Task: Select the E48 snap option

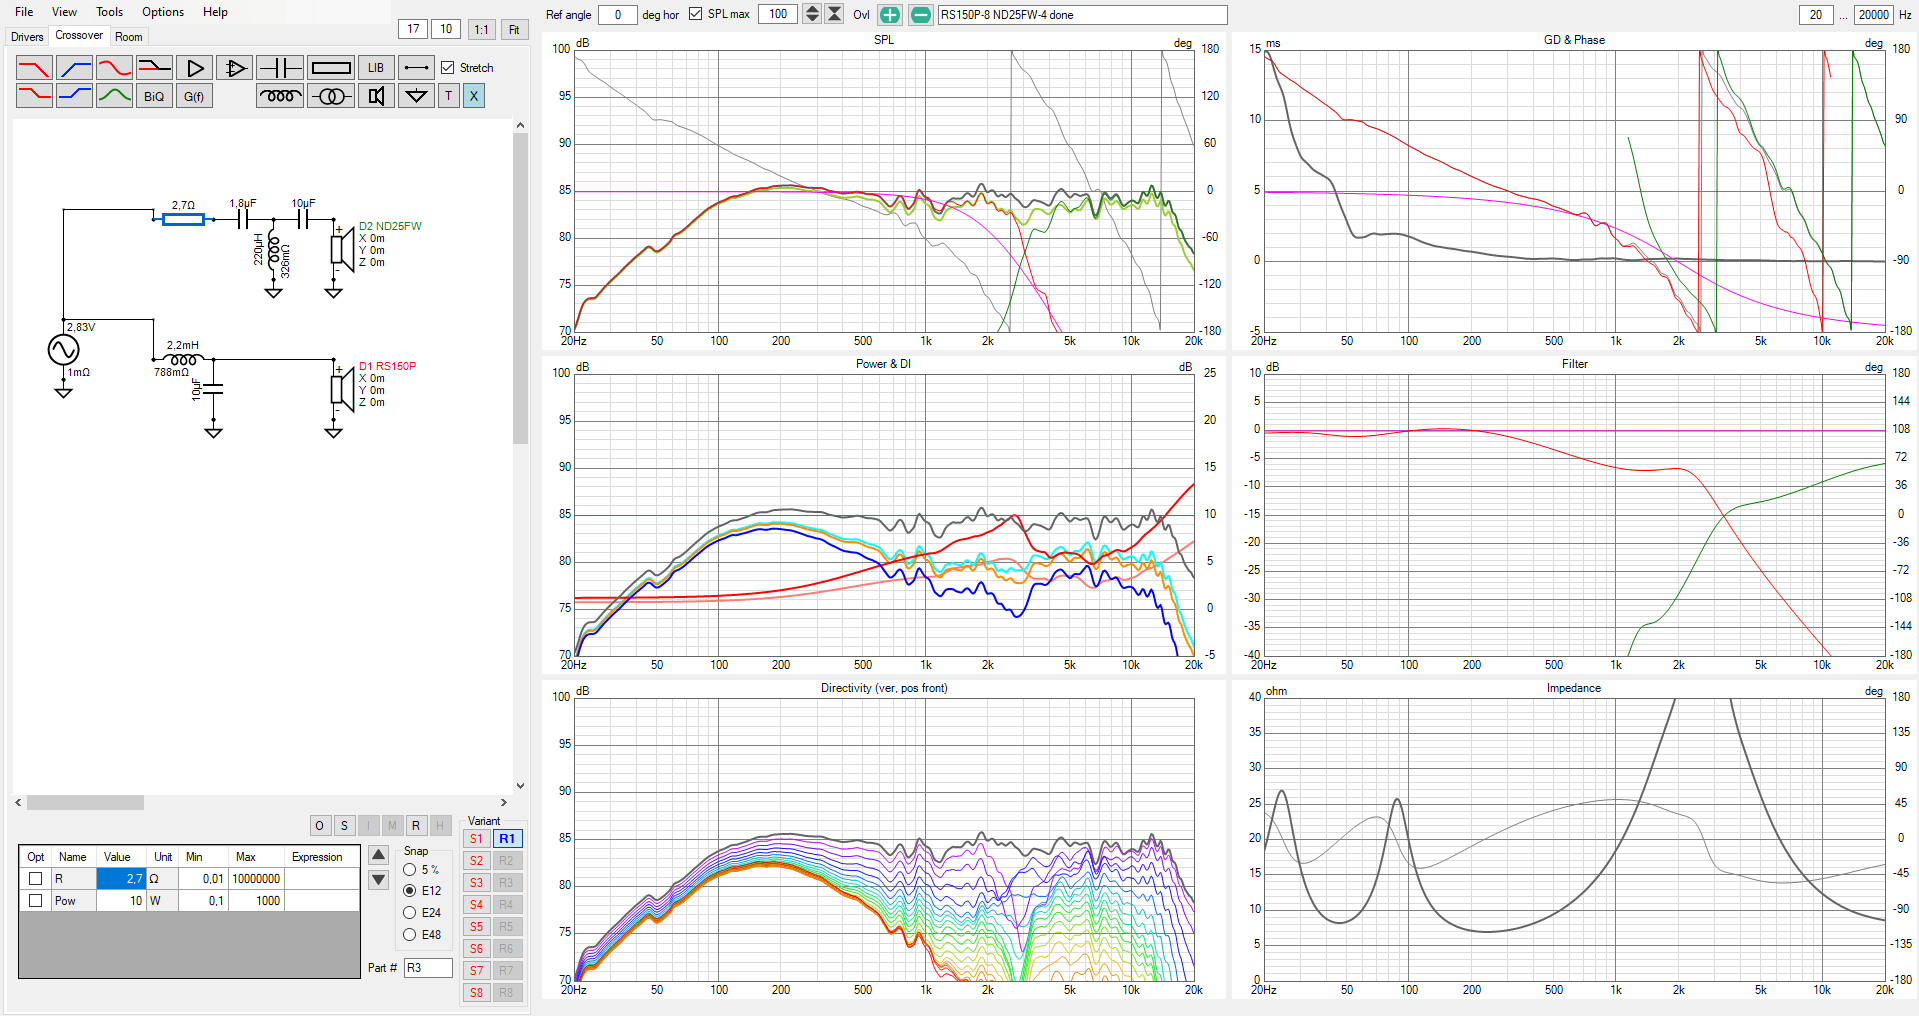Action: point(409,934)
